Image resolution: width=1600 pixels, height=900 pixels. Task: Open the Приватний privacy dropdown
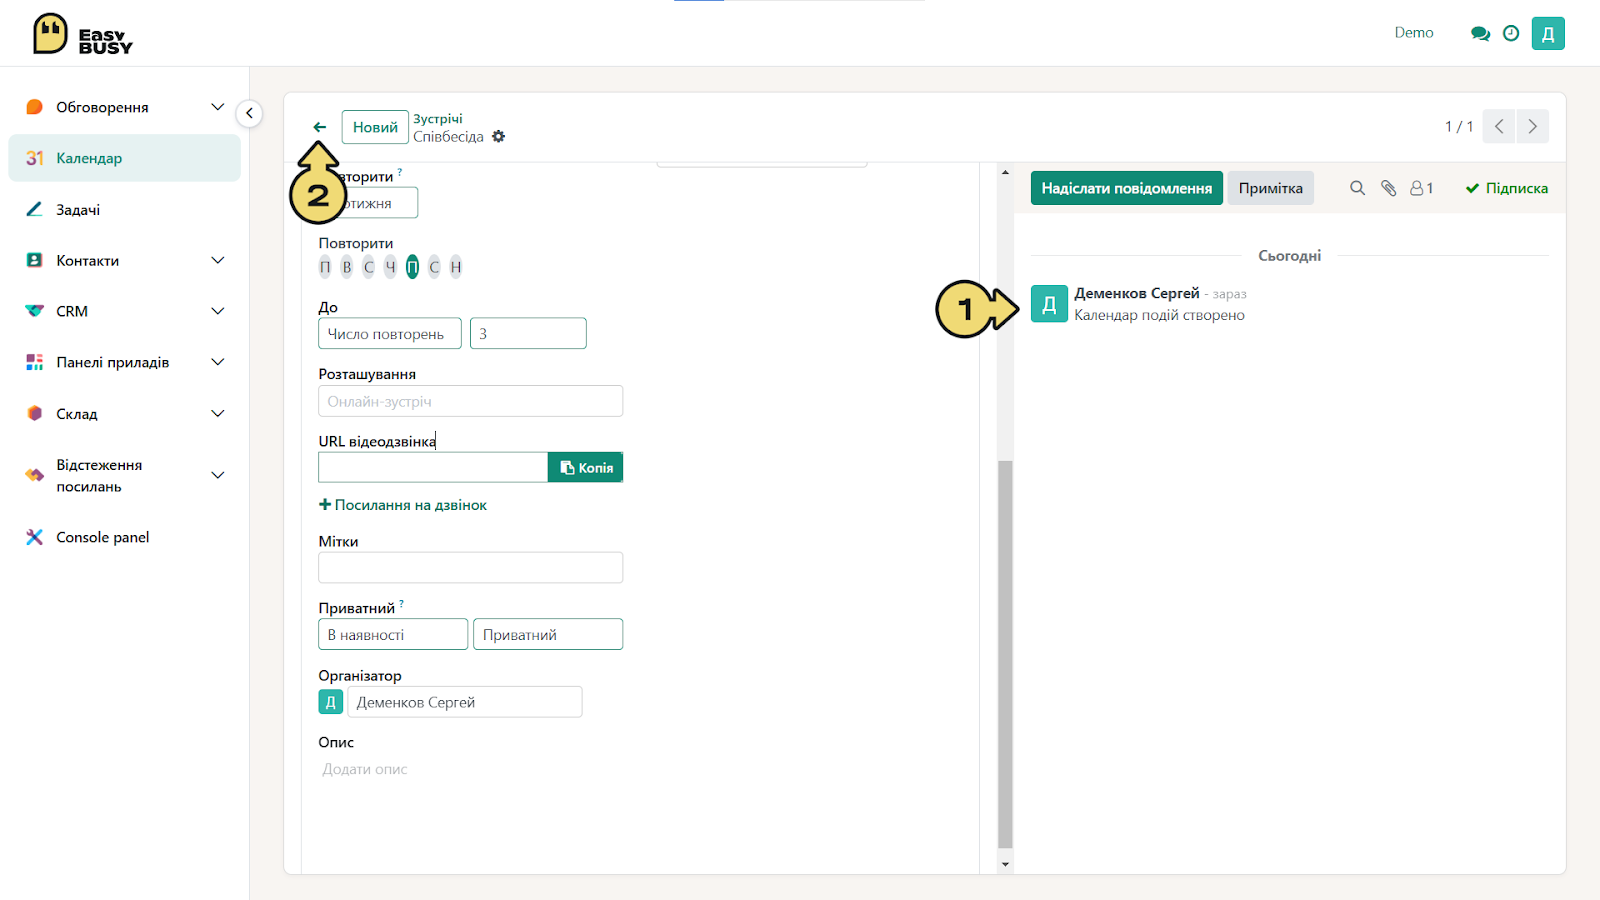click(x=548, y=635)
